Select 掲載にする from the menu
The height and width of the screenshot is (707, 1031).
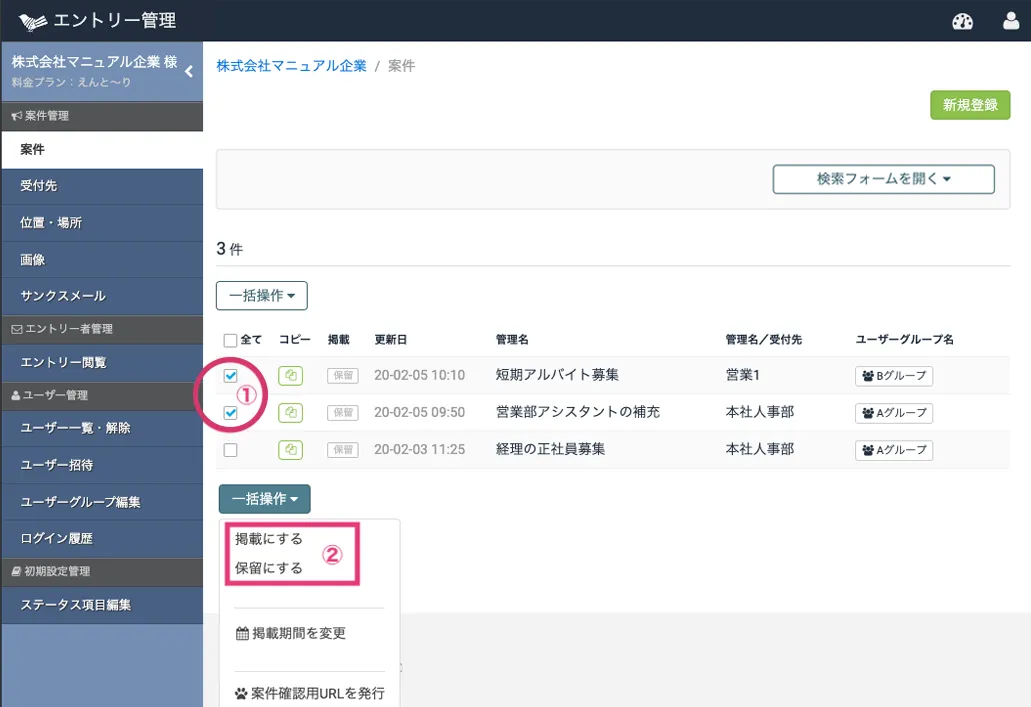[268, 539]
